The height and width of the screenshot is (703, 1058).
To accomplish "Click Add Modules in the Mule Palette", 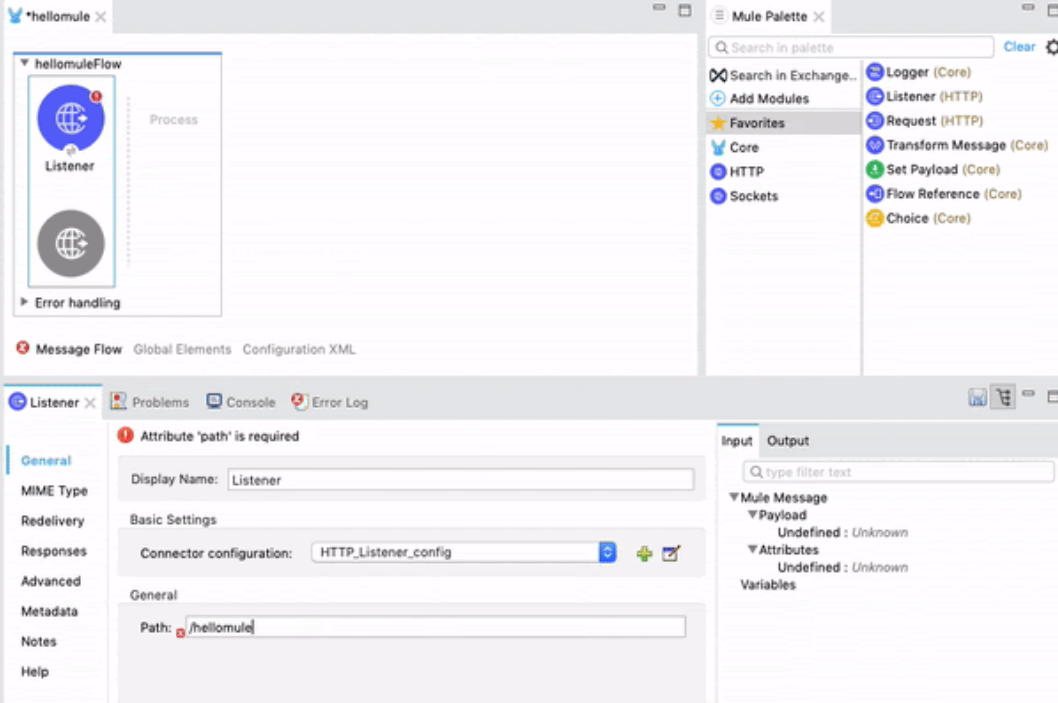I will pyautogui.click(x=768, y=98).
